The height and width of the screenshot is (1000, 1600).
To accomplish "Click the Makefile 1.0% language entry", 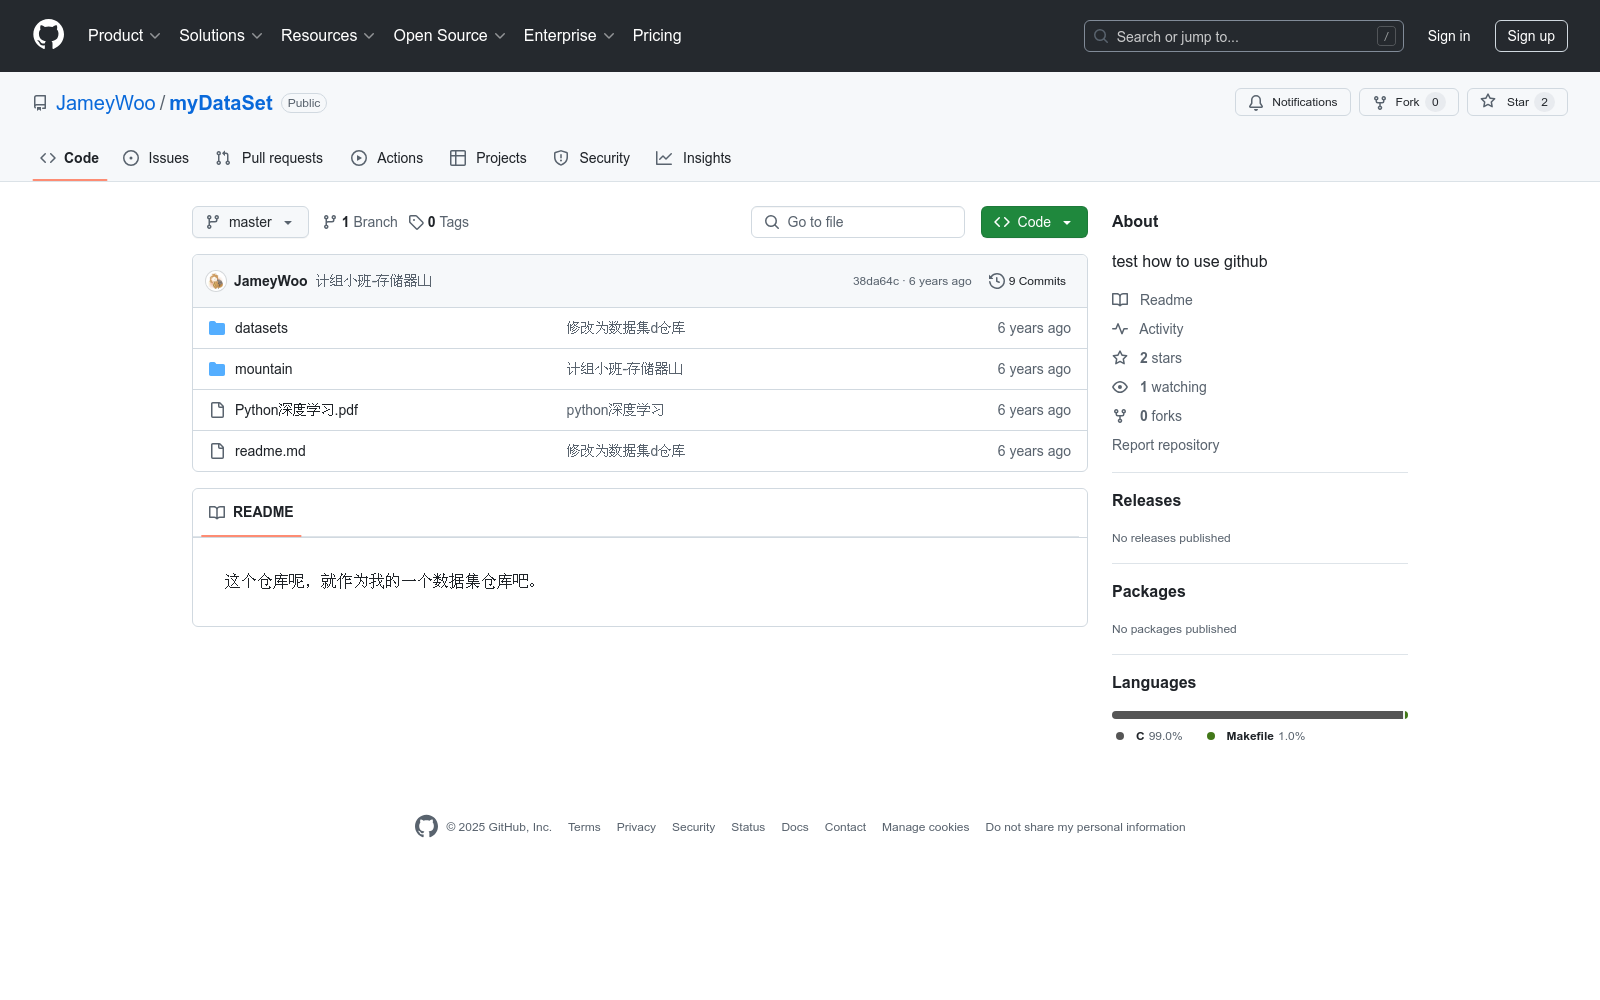I will coord(1256,736).
